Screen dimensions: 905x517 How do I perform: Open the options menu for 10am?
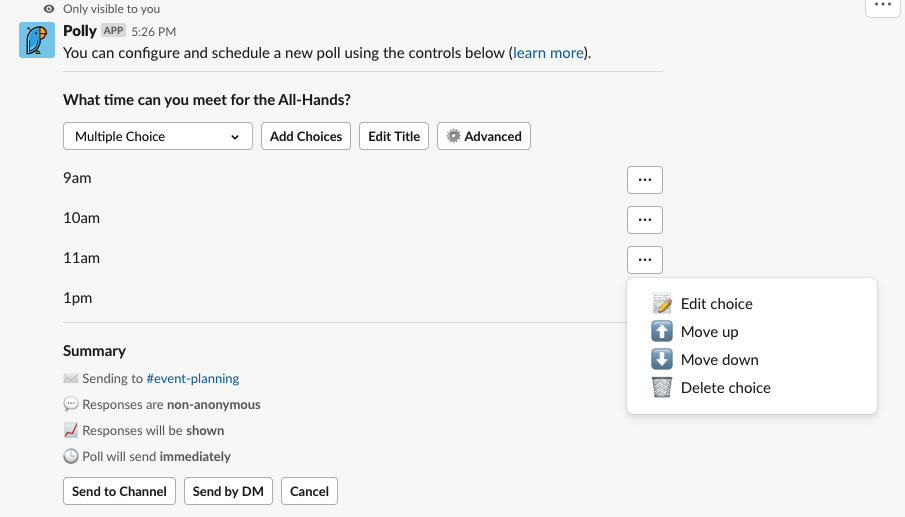point(644,220)
